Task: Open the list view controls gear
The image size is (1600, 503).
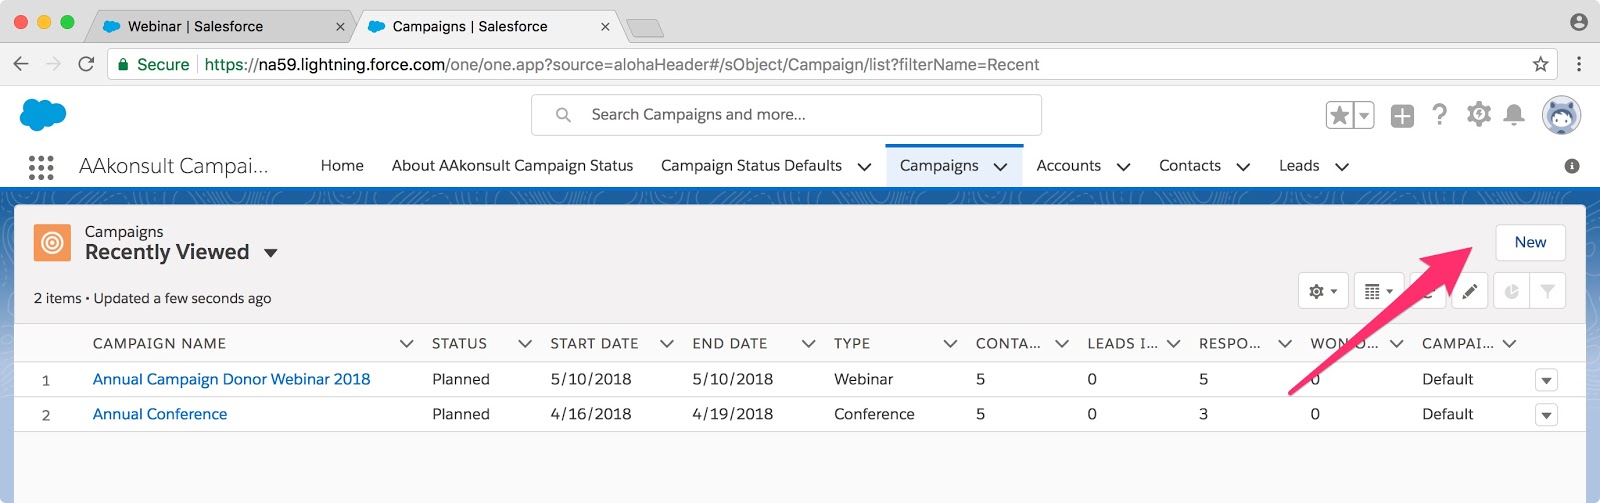Action: click(x=1322, y=291)
